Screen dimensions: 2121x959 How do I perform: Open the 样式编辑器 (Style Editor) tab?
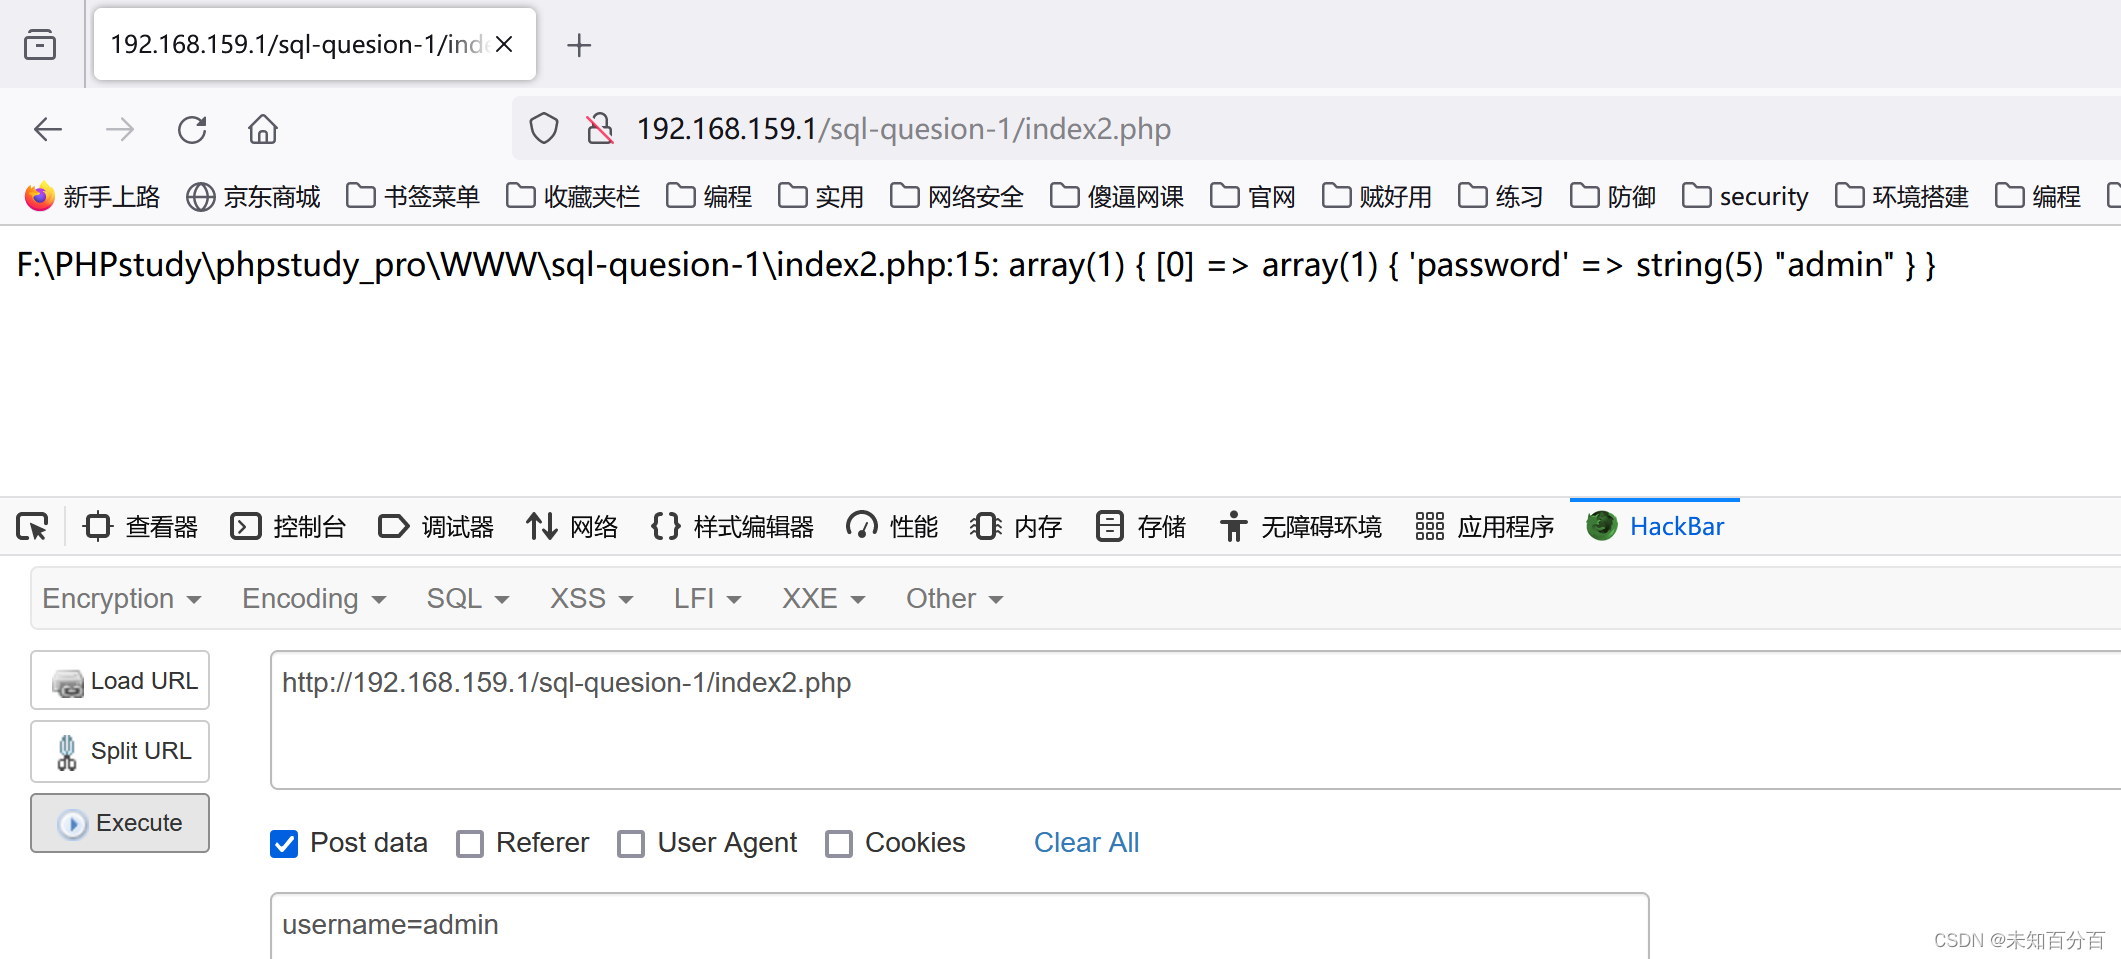[x=732, y=526]
